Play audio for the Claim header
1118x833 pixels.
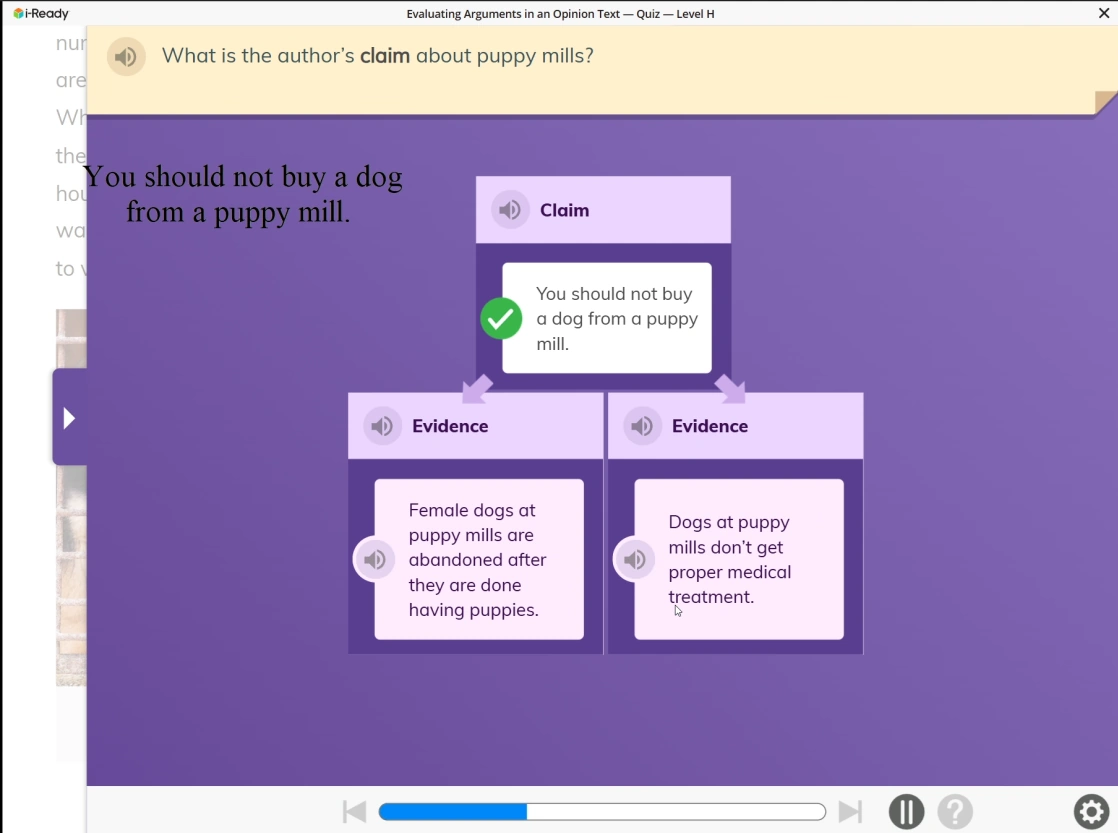(x=510, y=210)
